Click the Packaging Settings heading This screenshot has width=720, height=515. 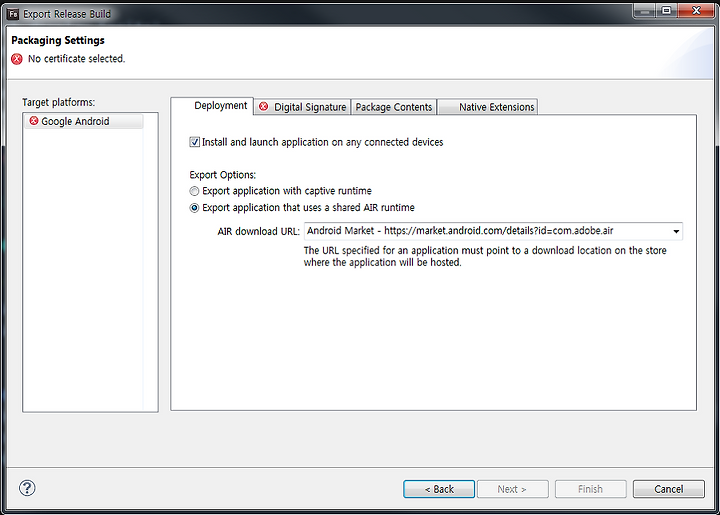[58, 40]
